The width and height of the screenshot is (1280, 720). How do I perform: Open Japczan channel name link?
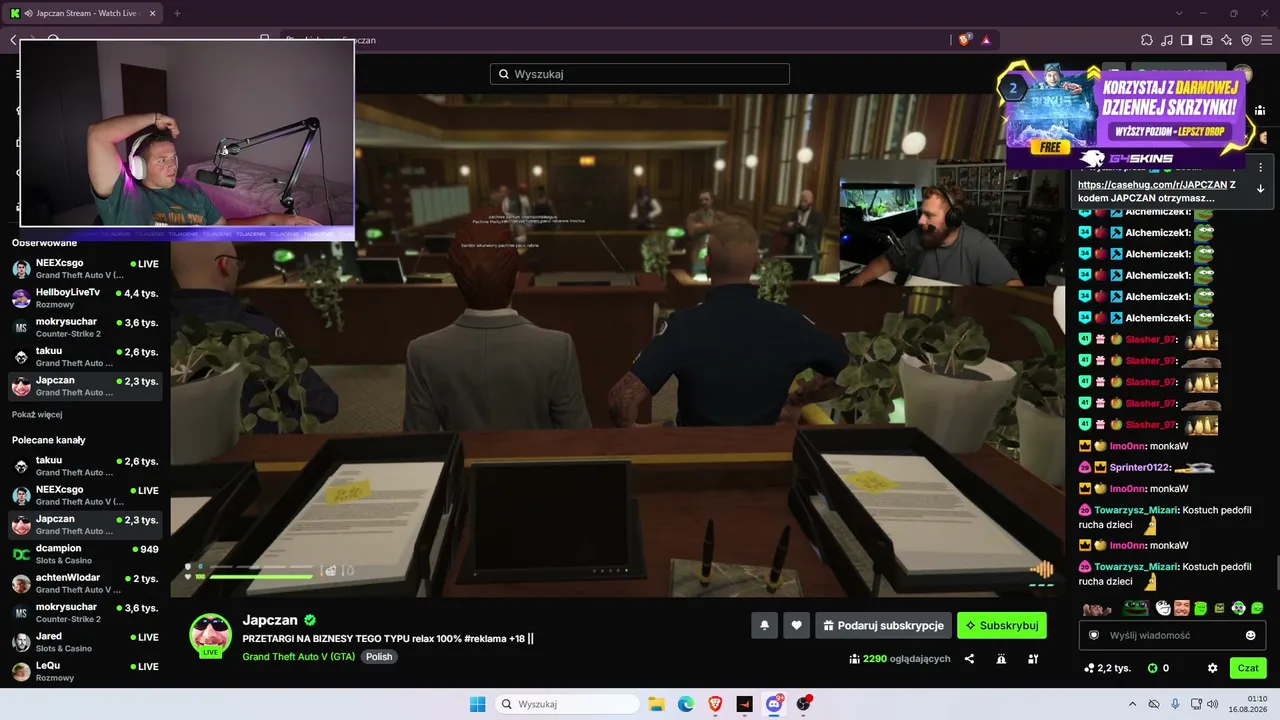(x=271, y=620)
